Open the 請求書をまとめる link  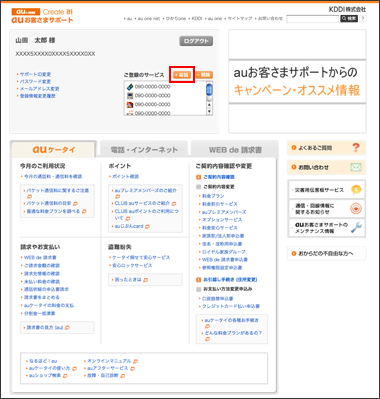(x=42, y=297)
